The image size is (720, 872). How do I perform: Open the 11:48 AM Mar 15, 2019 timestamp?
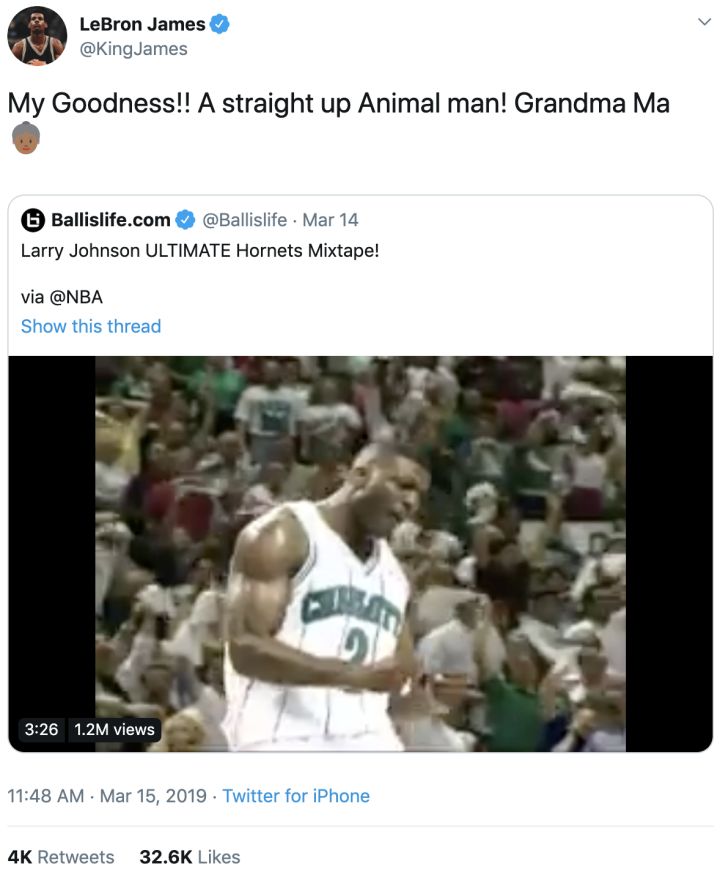click(x=107, y=796)
